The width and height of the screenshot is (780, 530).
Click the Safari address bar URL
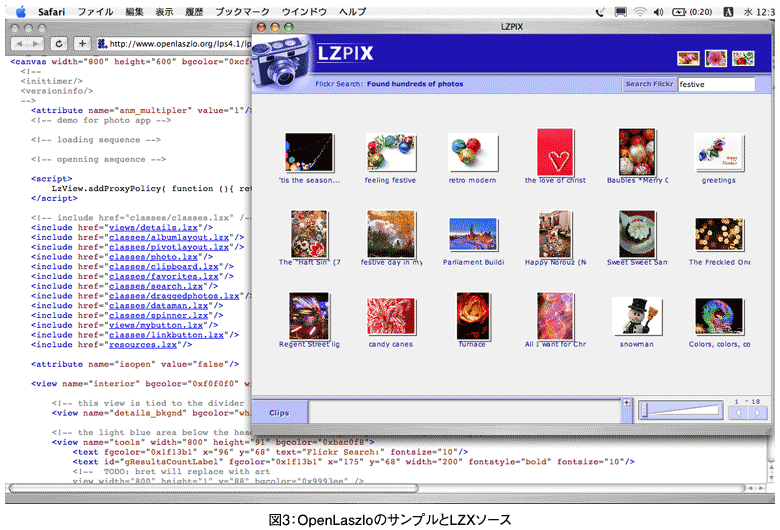[180, 44]
